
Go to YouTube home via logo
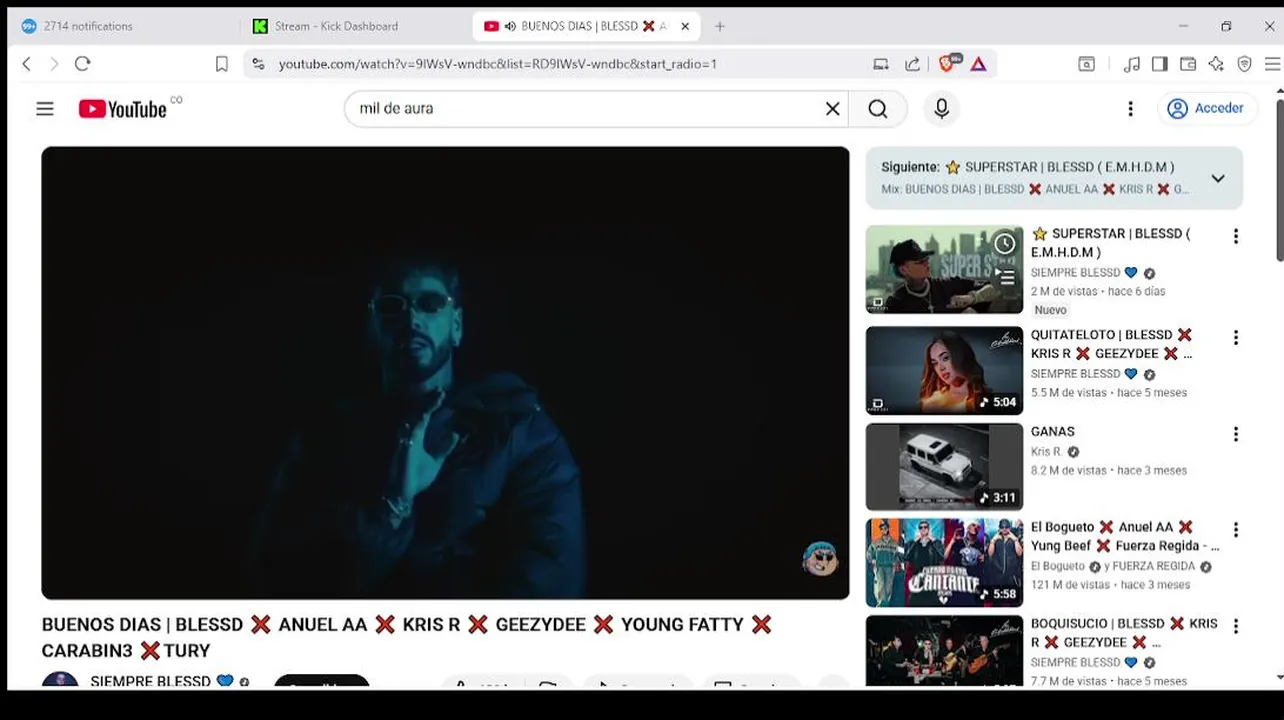point(123,109)
